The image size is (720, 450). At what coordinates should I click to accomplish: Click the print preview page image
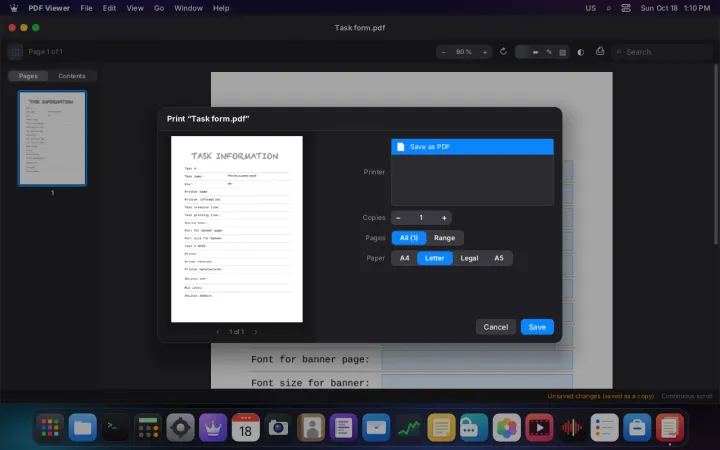(x=237, y=229)
